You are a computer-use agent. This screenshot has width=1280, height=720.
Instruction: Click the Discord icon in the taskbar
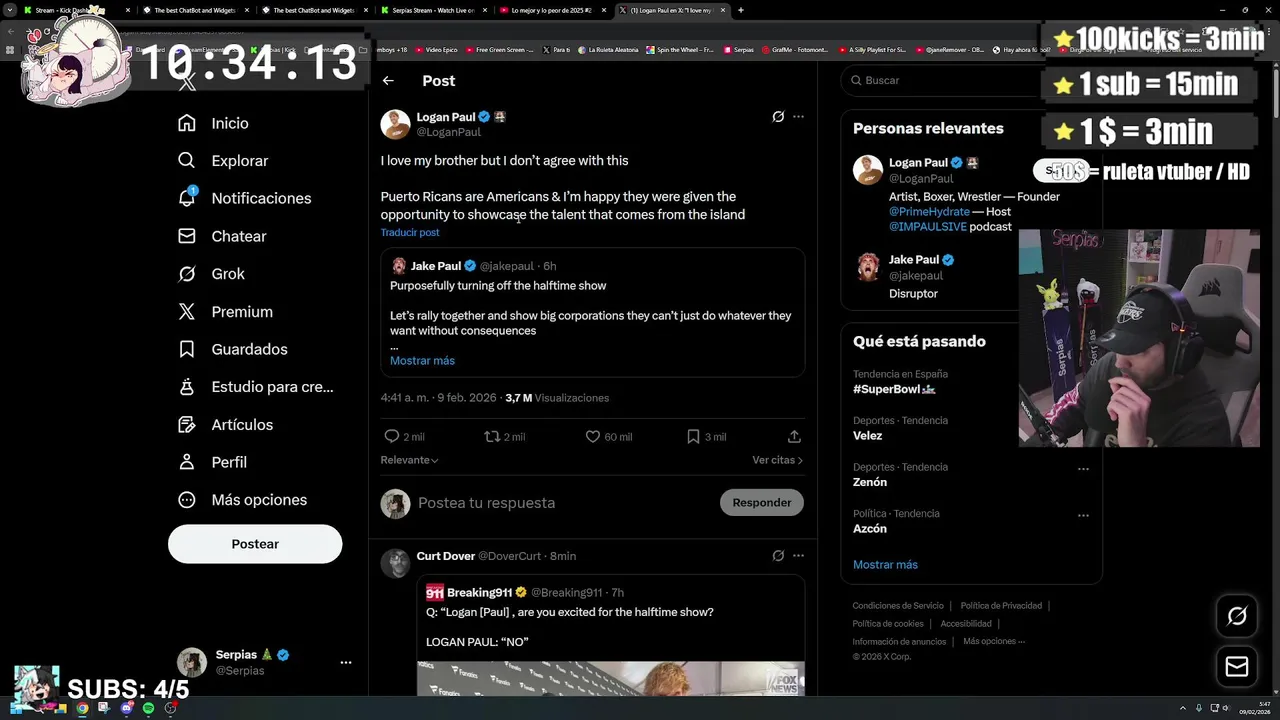tap(126, 708)
